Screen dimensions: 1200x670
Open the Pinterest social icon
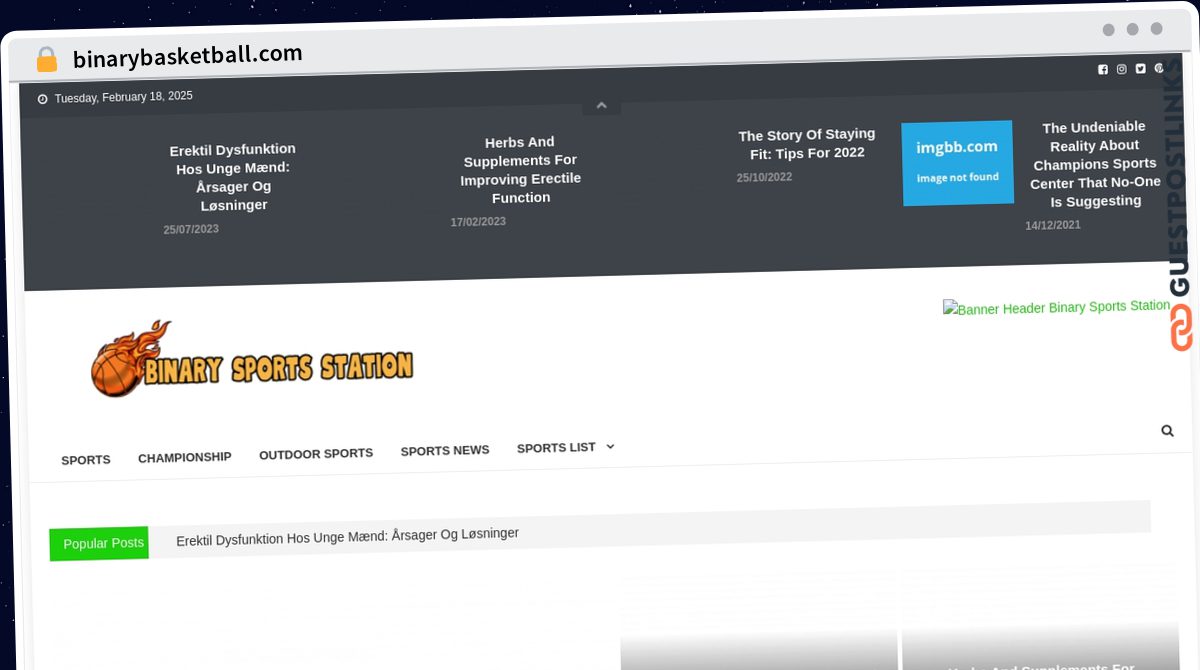1159,68
